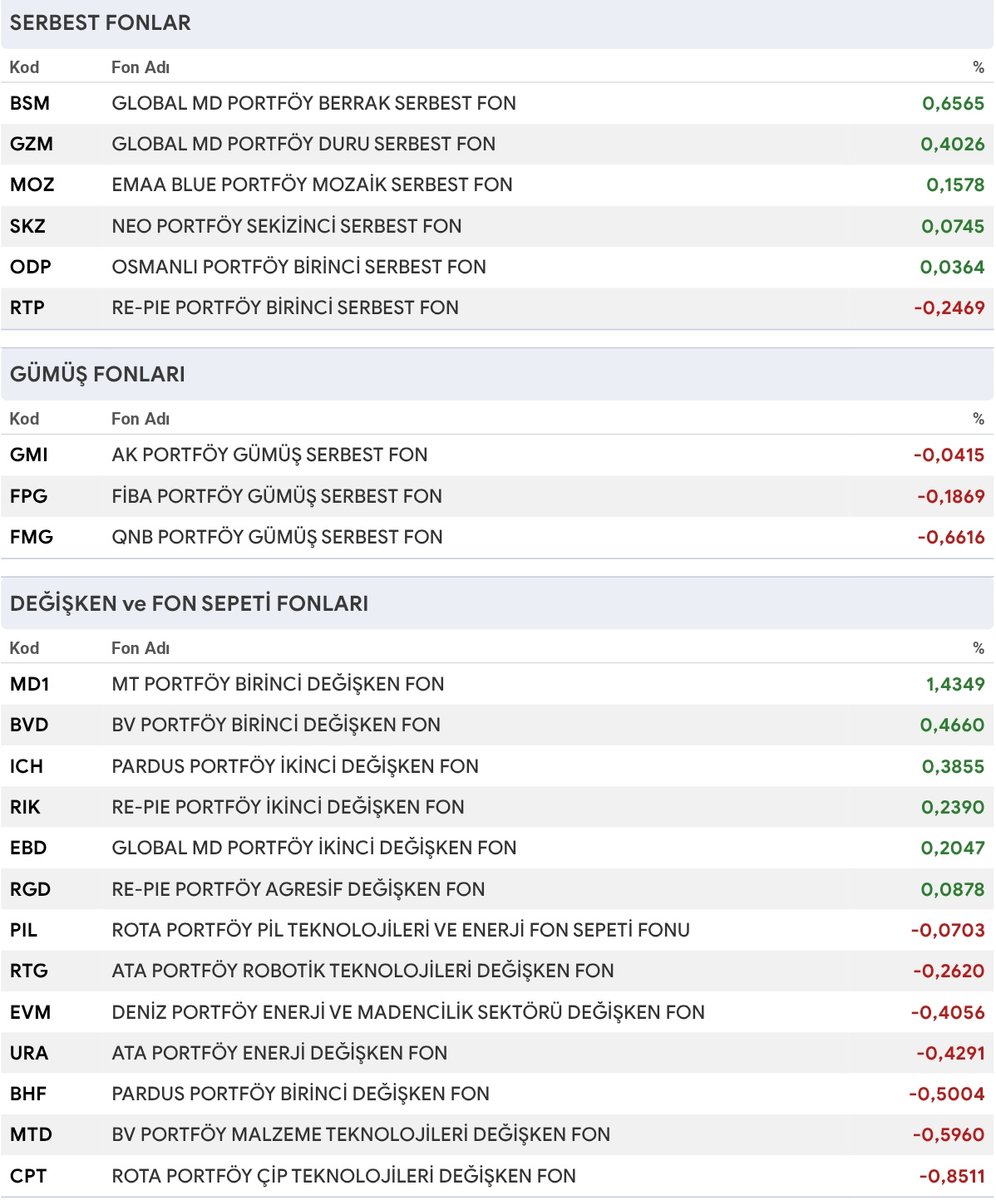The image size is (996, 1200).
Task: Select fund code RIK
Action: [27, 807]
